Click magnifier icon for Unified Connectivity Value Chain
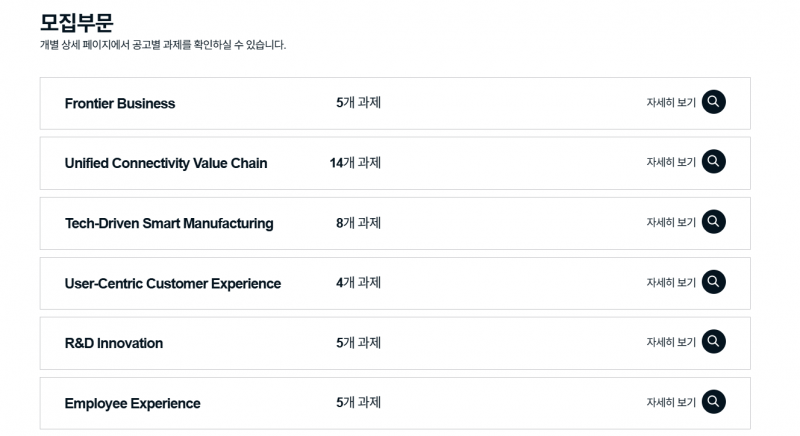This screenshot has height=436, width=800. (713, 162)
